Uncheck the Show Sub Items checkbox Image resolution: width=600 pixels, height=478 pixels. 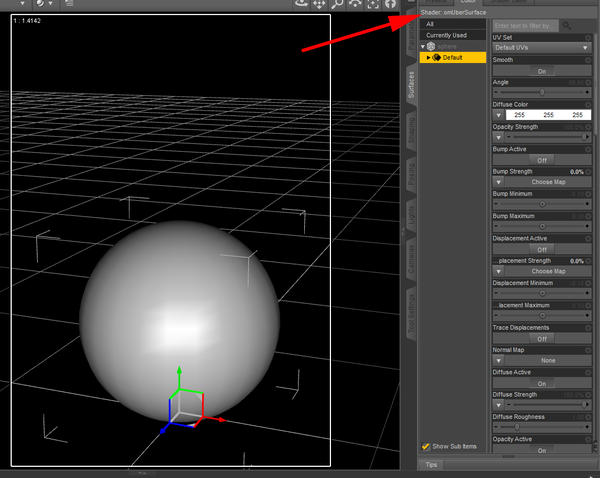pyautogui.click(x=426, y=446)
